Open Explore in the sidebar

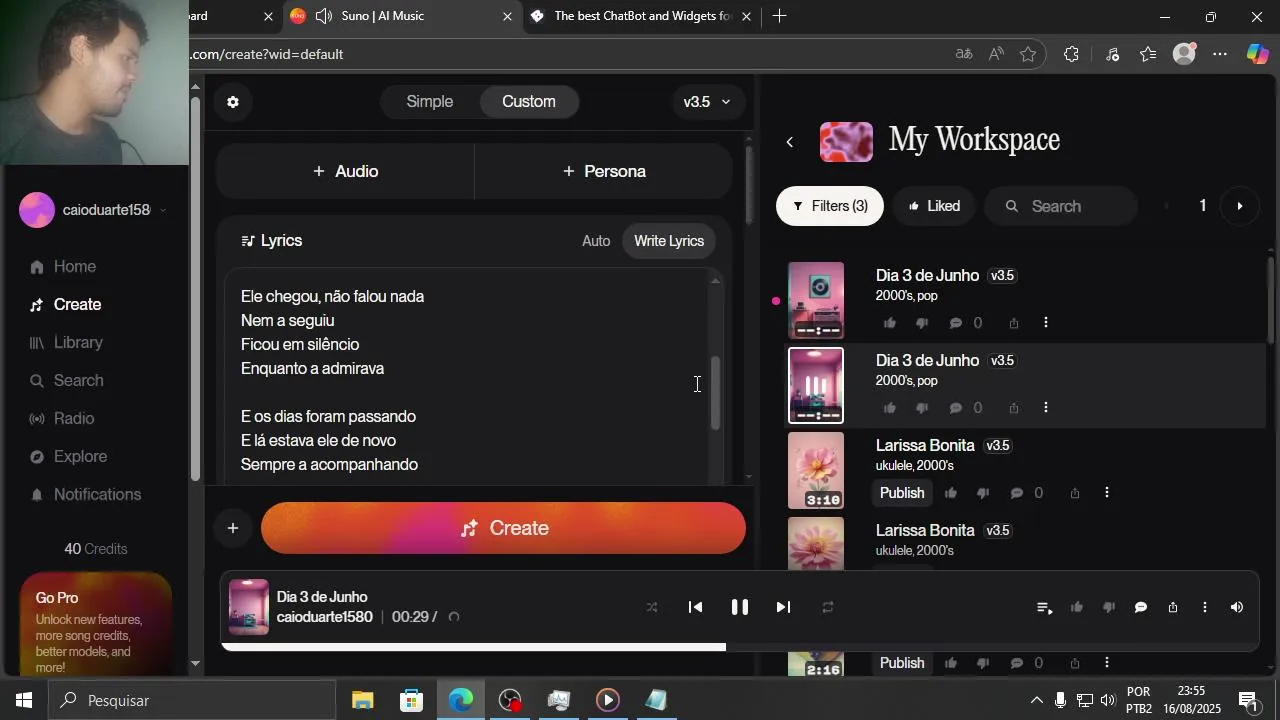point(80,457)
